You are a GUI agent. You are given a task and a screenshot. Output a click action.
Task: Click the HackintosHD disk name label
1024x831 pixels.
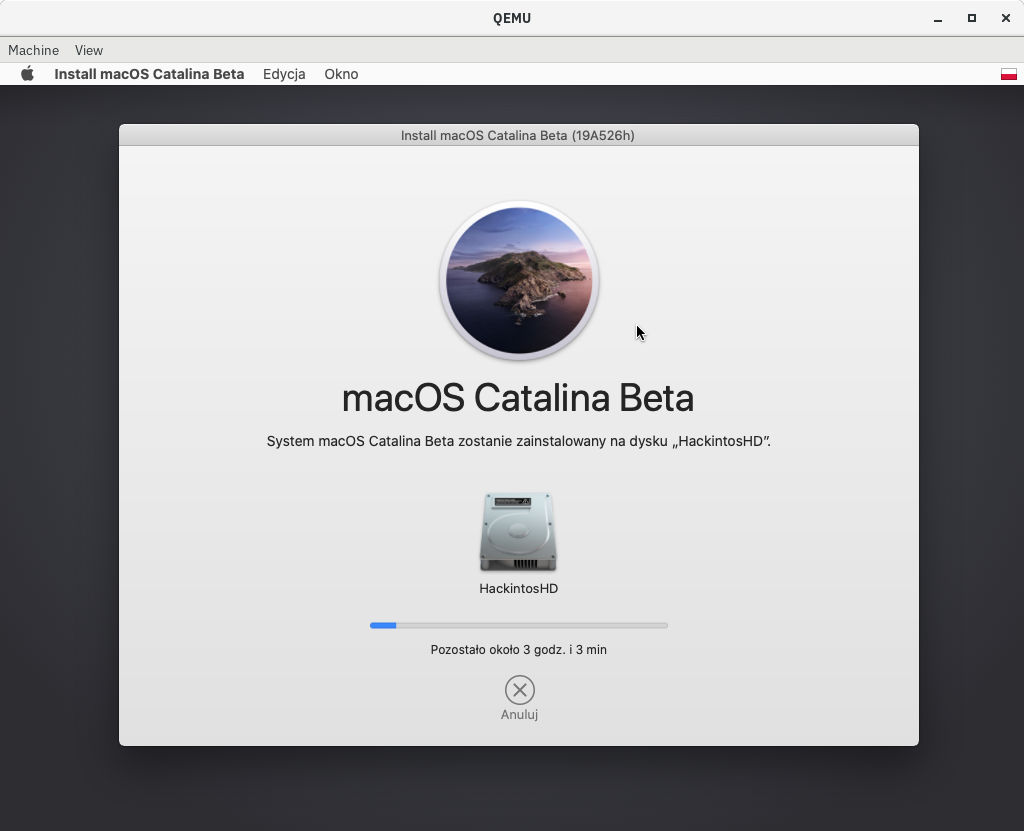tap(519, 588)
